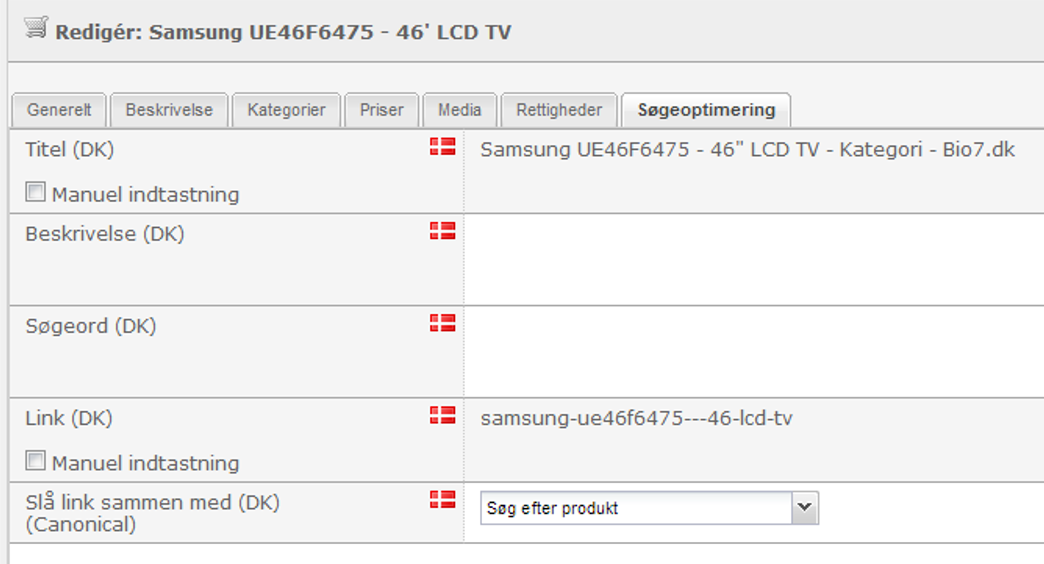This screenshot has width=1044, height=564.
Task: Click Danish flag in Søgeord (DK) row
Action: point(442,323)
